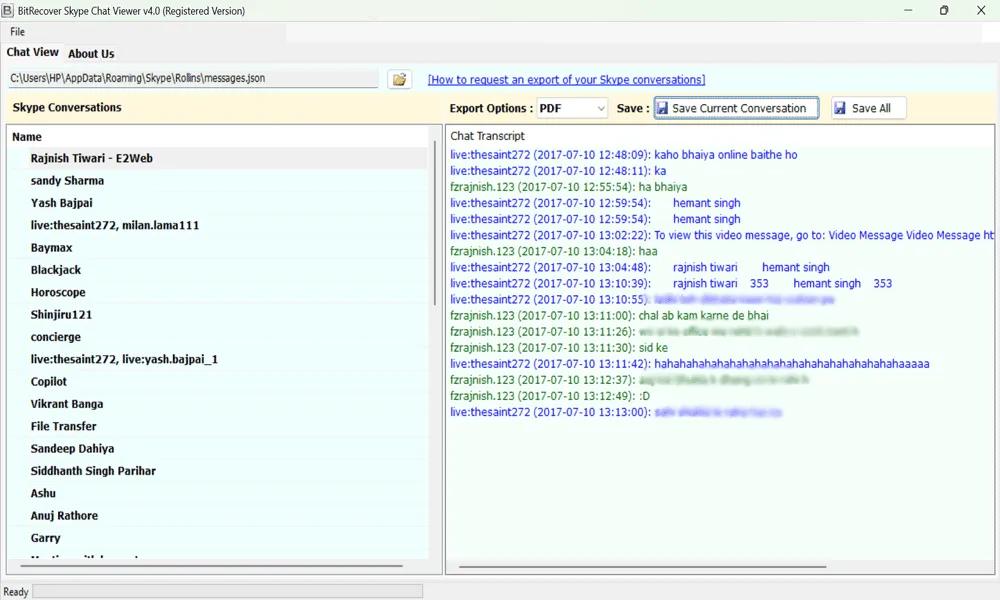The image size is (1000, 600).
Task: Click the browse folder icon
Action: (399, 79)
